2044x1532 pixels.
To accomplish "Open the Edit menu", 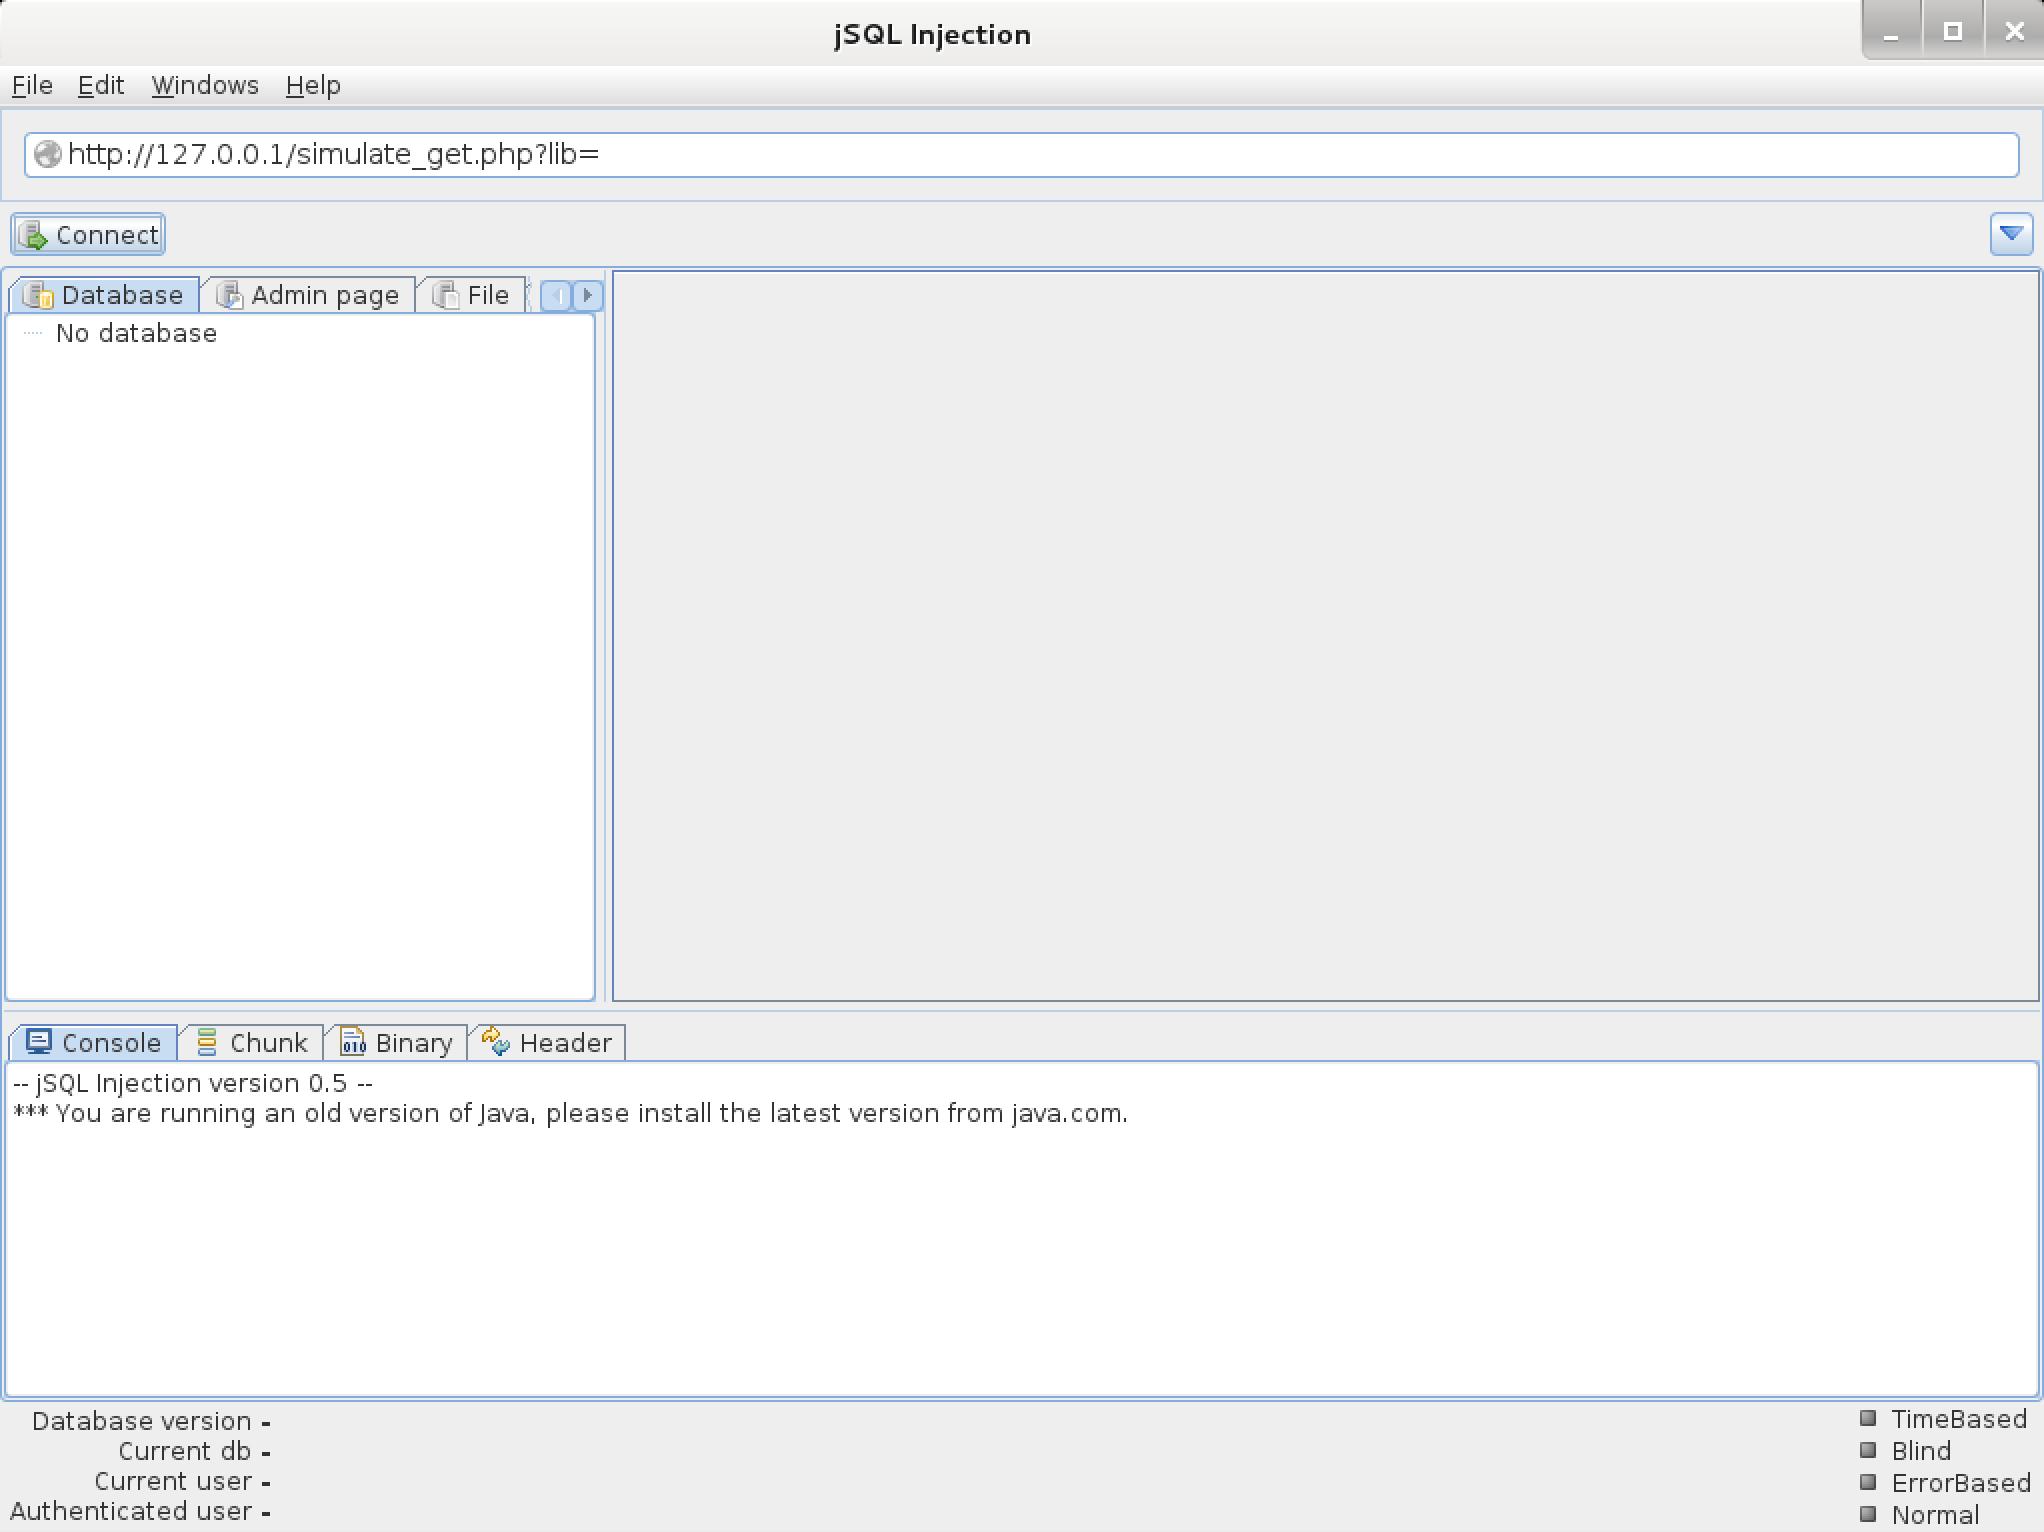I will click(101, 85).
